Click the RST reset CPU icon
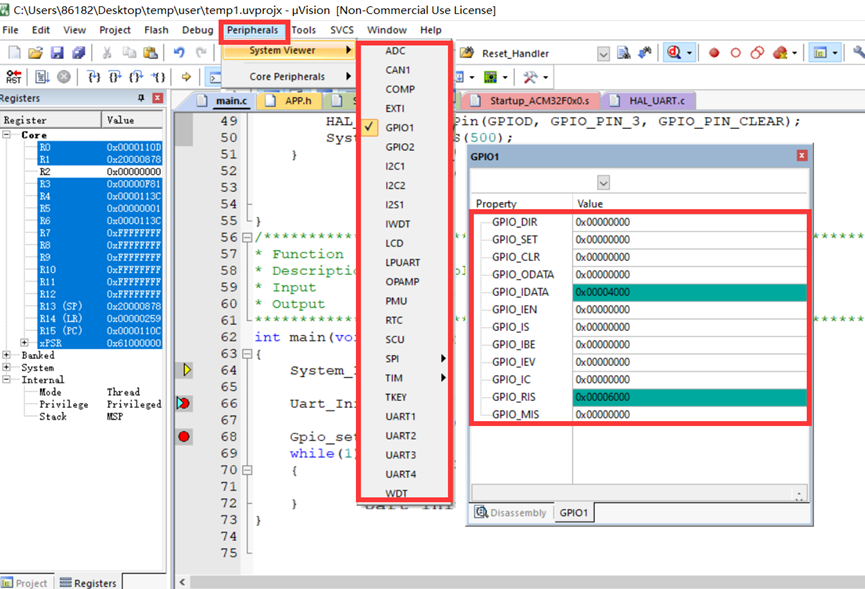 point(13,77)
